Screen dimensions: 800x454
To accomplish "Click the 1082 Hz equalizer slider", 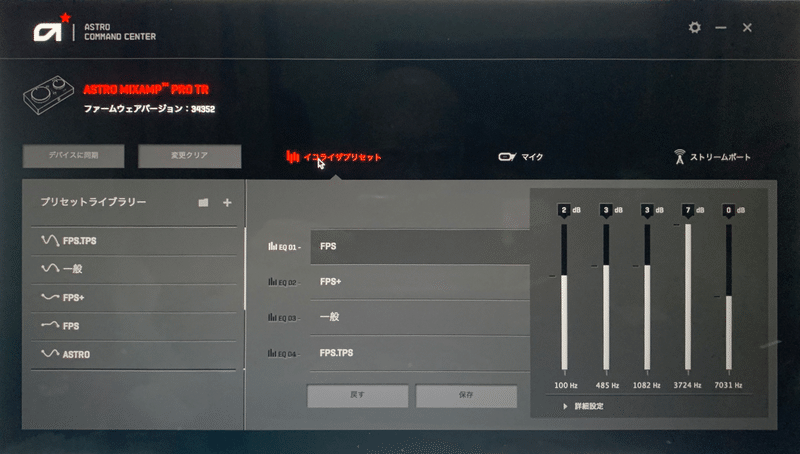I will (x=647, y=297).
